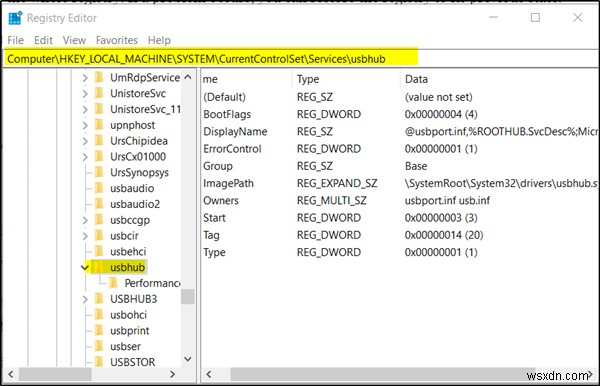This screenshot has height=386, width=600.
Task: Open the Help menu
Action: click(x=159, y=40)
